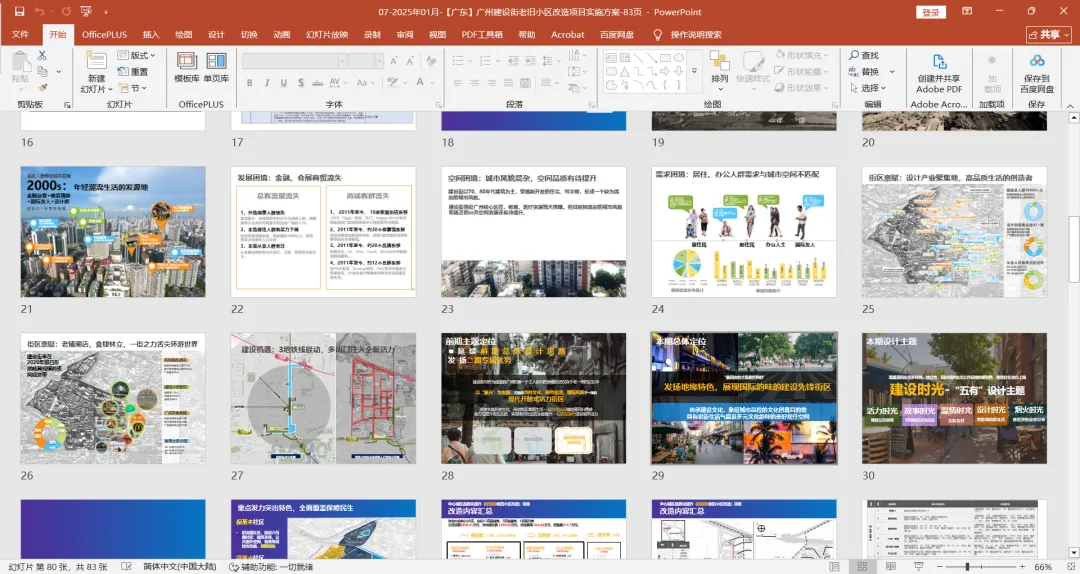Toggle text Shadow button

(x=300, y=83)
